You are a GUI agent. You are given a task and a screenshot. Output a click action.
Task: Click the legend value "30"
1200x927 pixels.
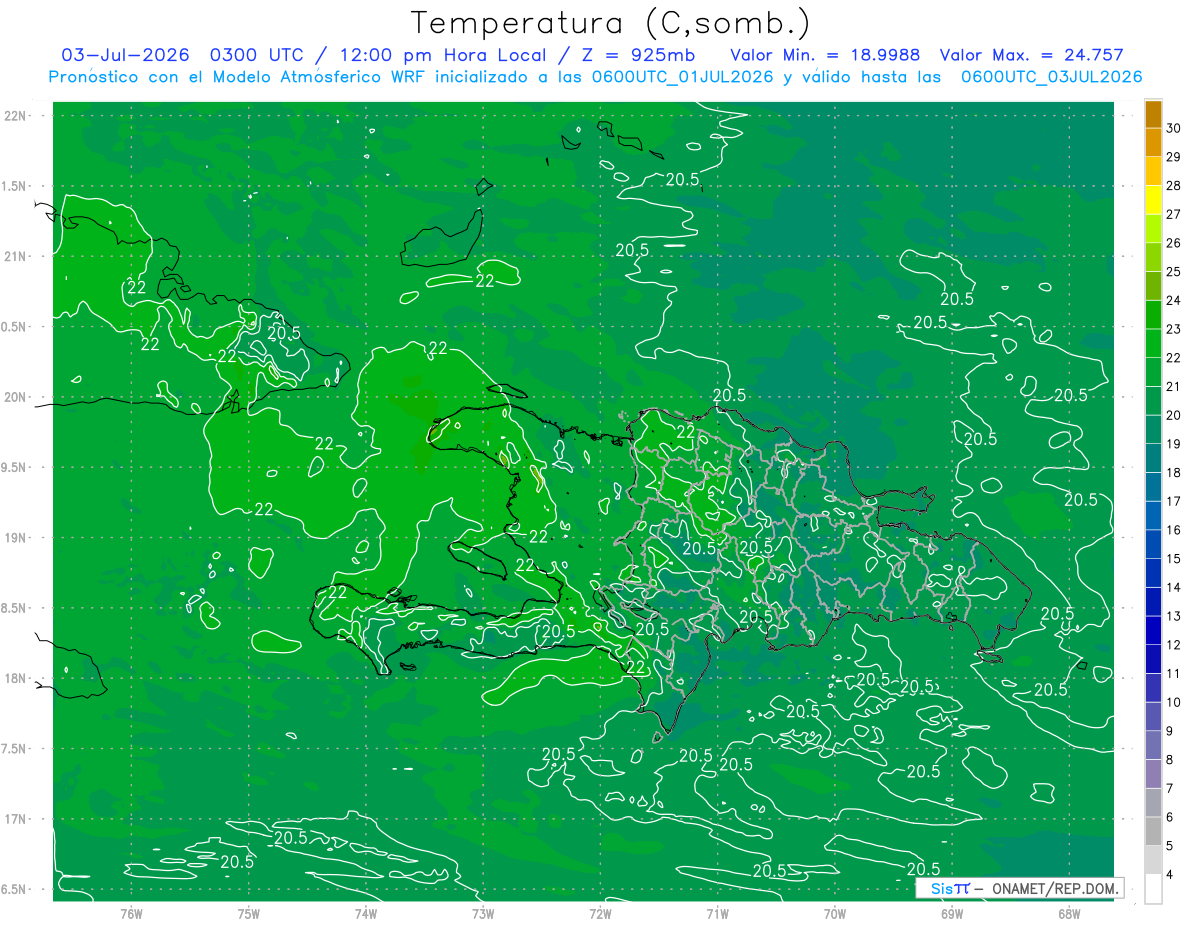point(1174,129)
